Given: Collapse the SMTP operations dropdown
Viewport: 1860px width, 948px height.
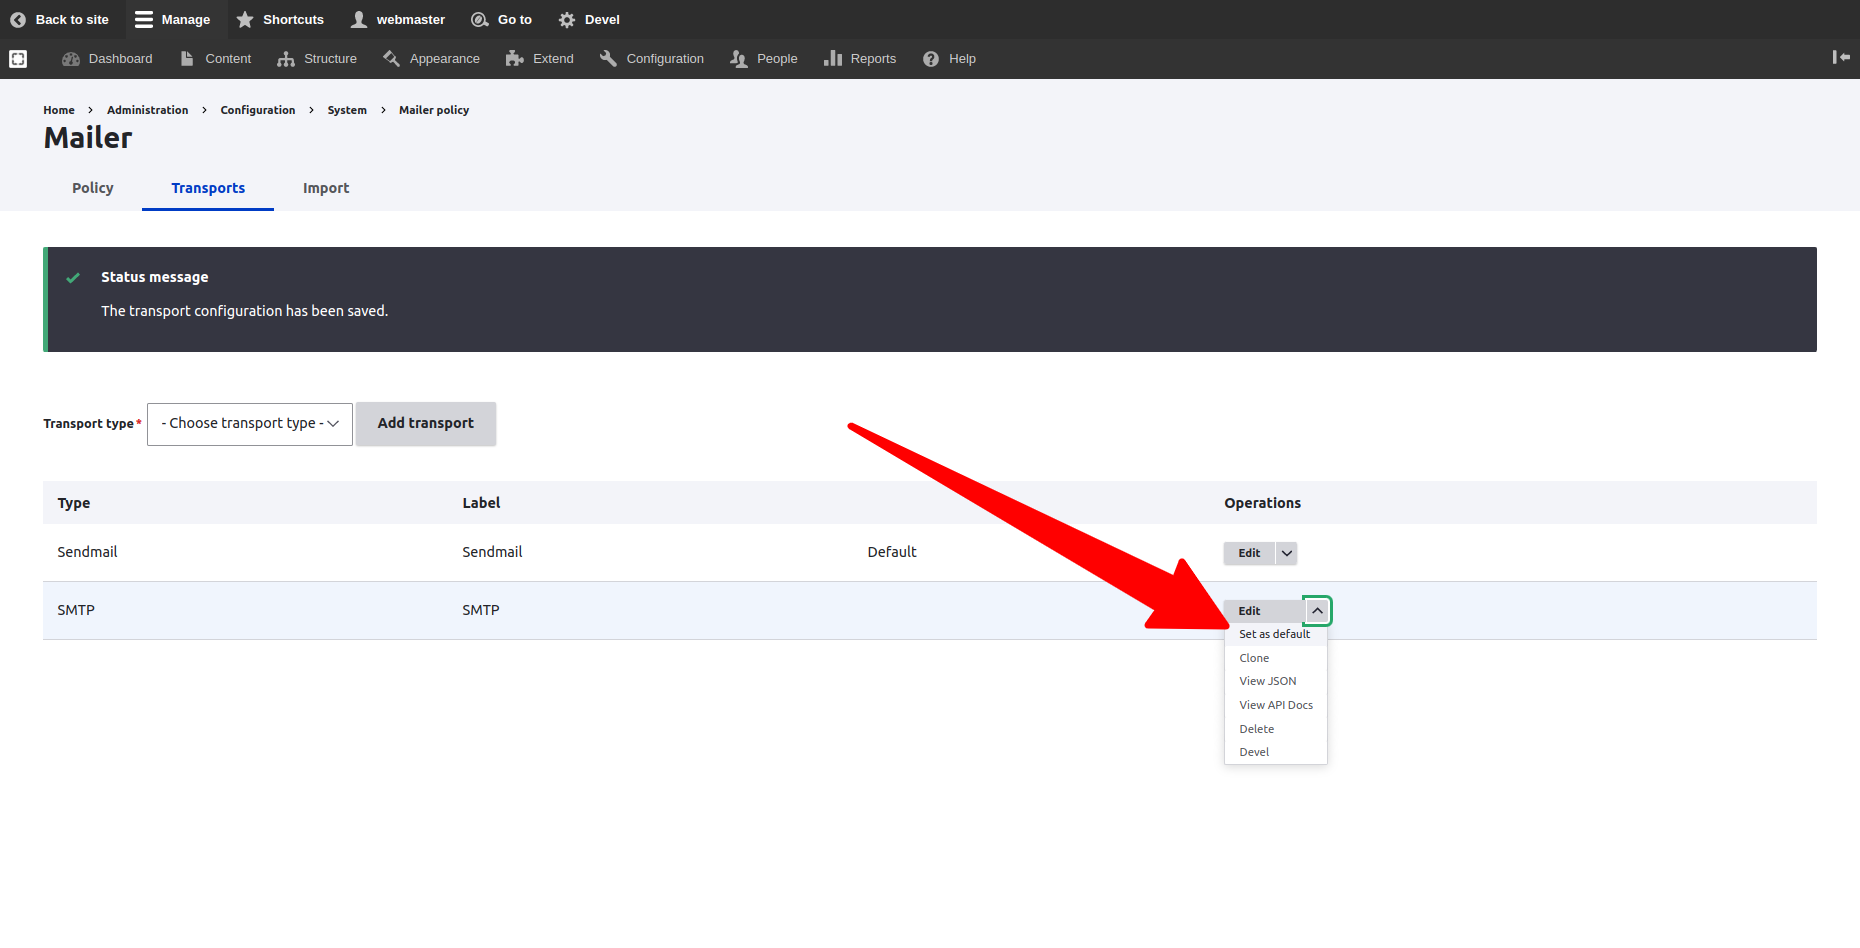Looking at the screenshot, I should pyautogui.click(x=1317, y=611).
